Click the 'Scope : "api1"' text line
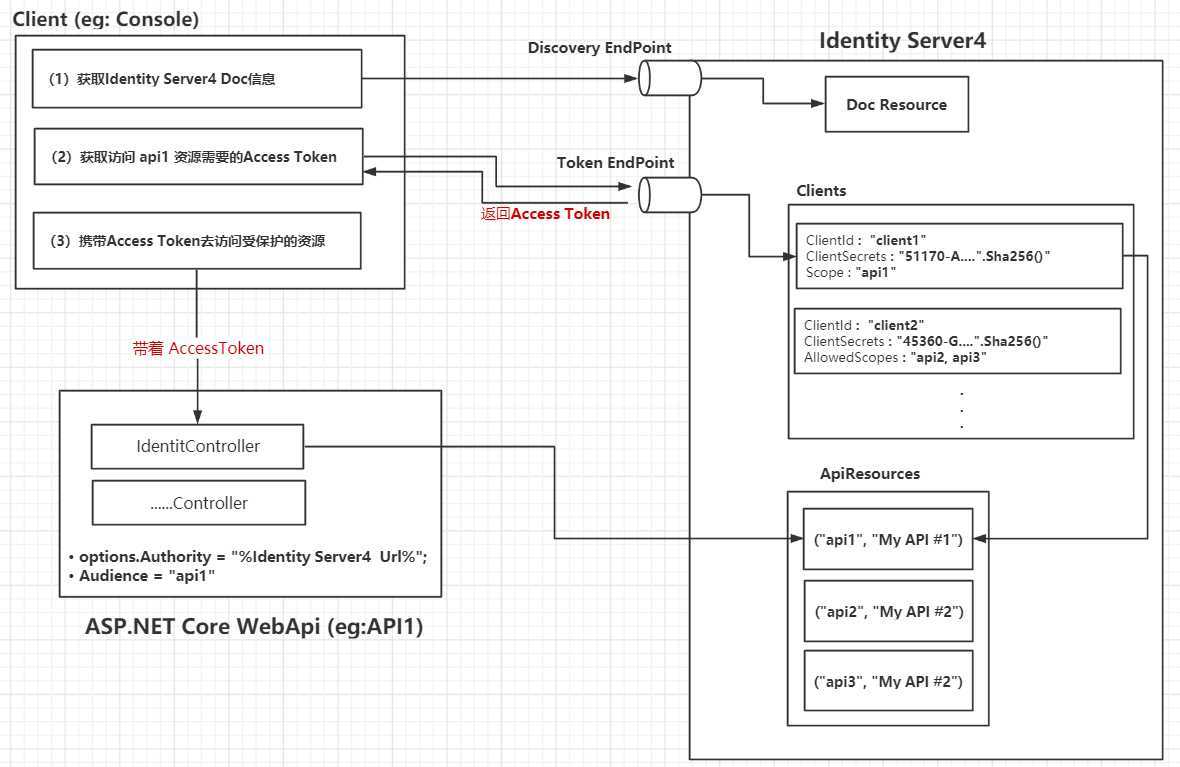The width and height of the screenshot is (1180, 767). tap(850, 272)
